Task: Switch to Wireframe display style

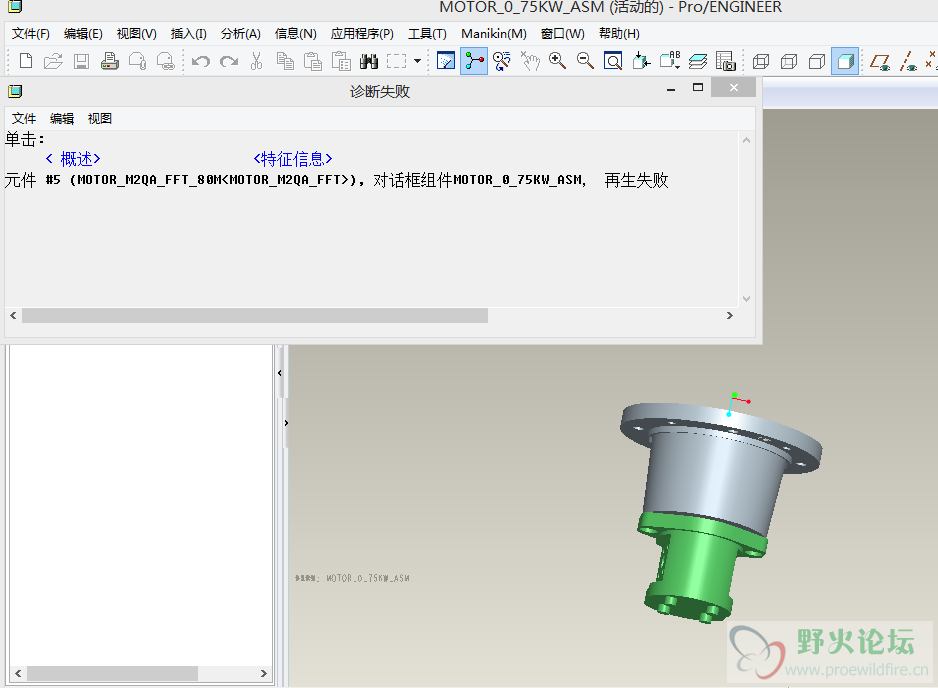Action: click(761, 61)
